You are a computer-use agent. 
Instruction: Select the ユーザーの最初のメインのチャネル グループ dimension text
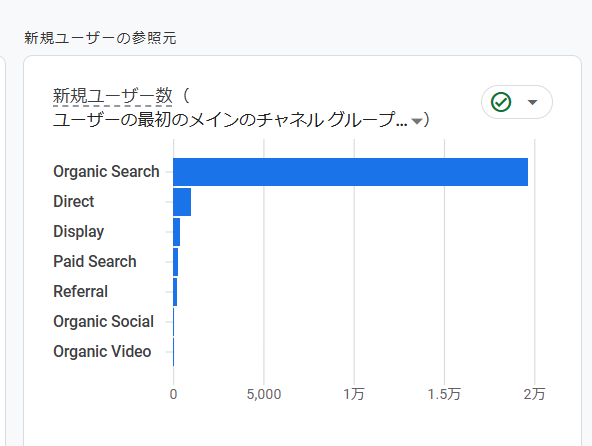click(x=230, y=120)
